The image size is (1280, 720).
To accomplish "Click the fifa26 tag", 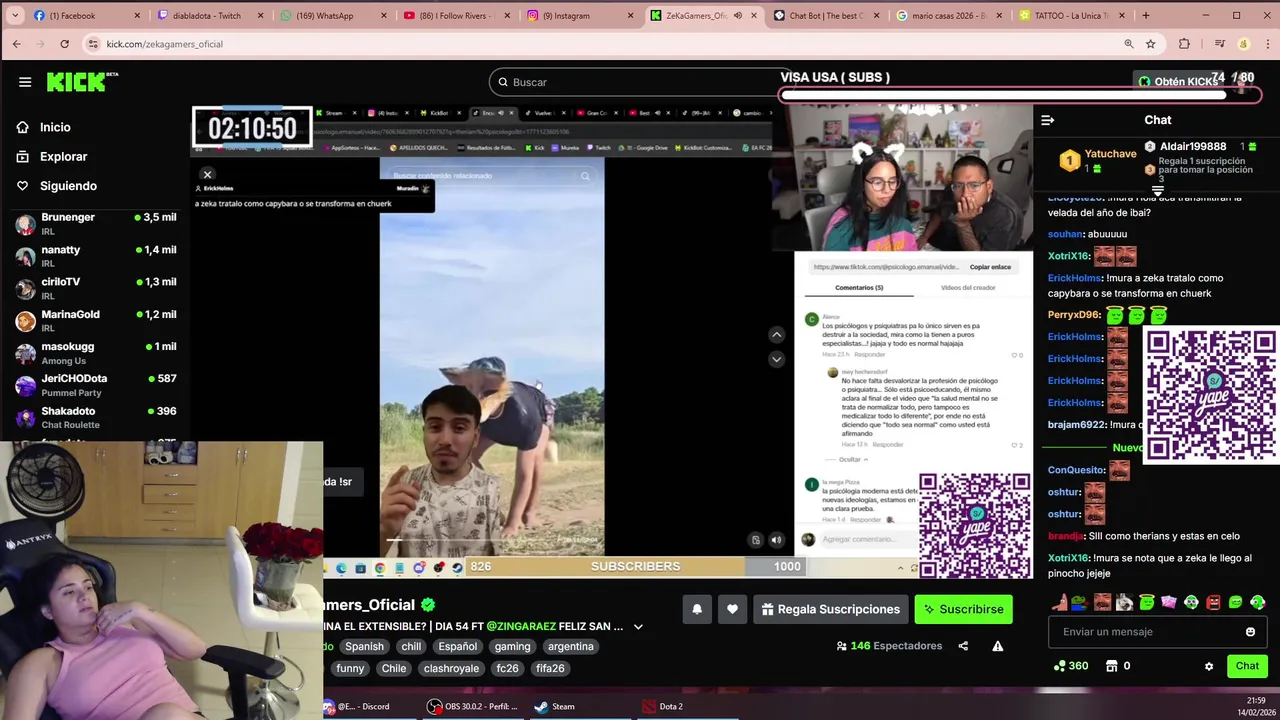I will pos(550,668).
